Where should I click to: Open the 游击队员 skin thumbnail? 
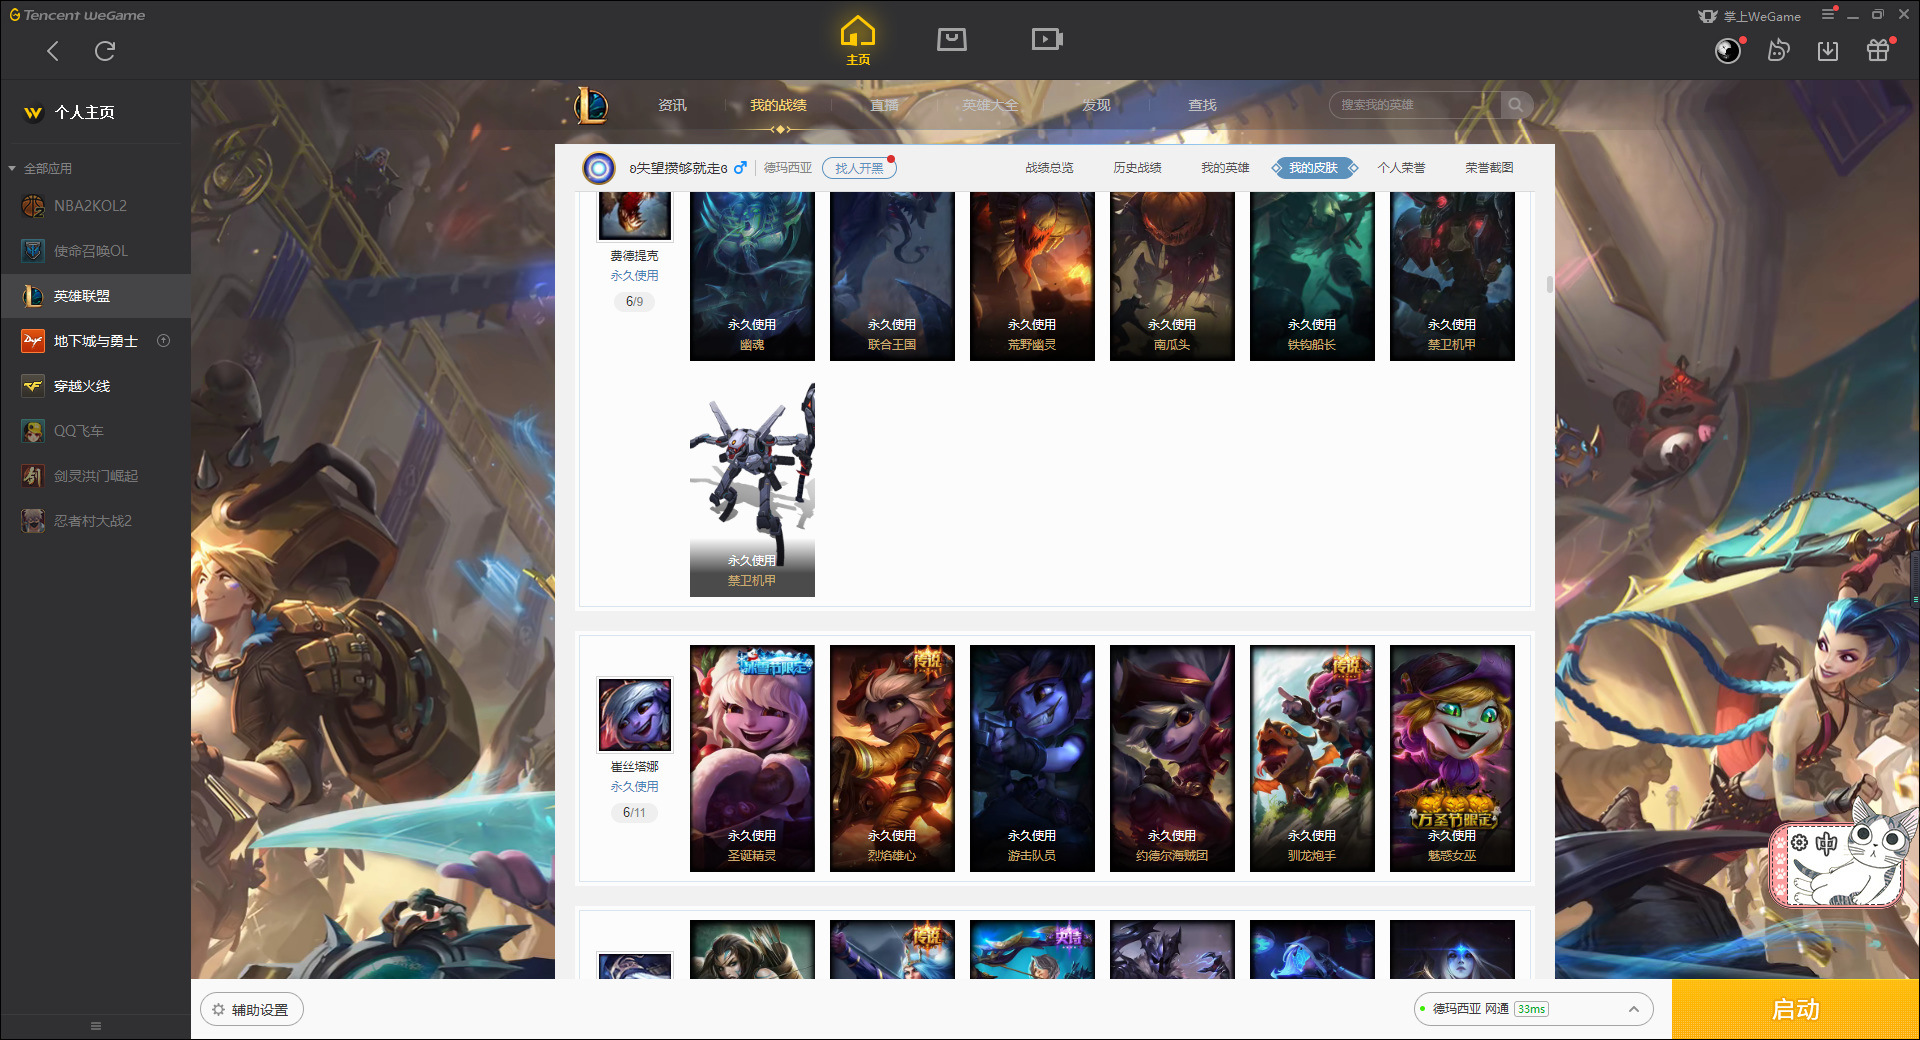tap(1032, 758)
